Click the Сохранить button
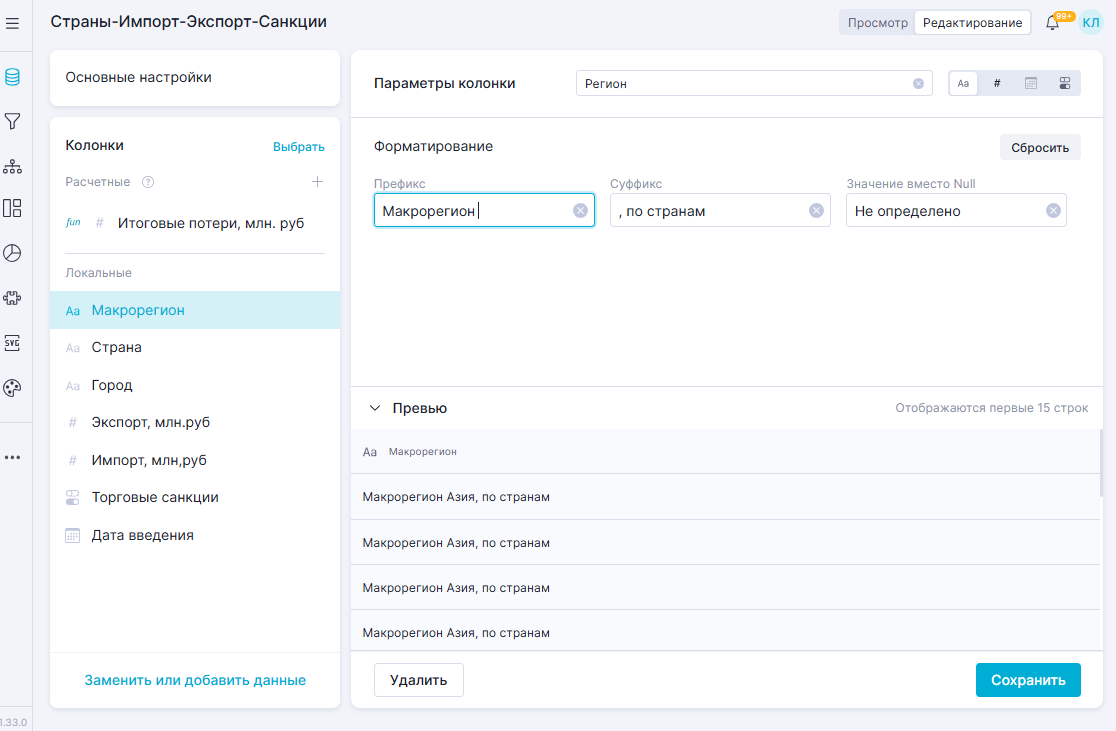The height and width of the screenshot is (731, 1116). point(1027,680)
